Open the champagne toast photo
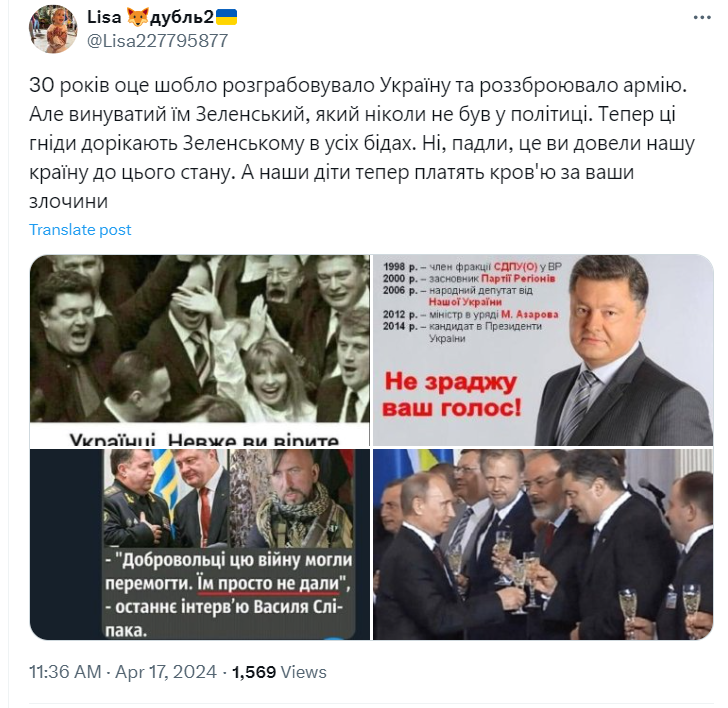728x708 pixels. (x=543, y=544)
